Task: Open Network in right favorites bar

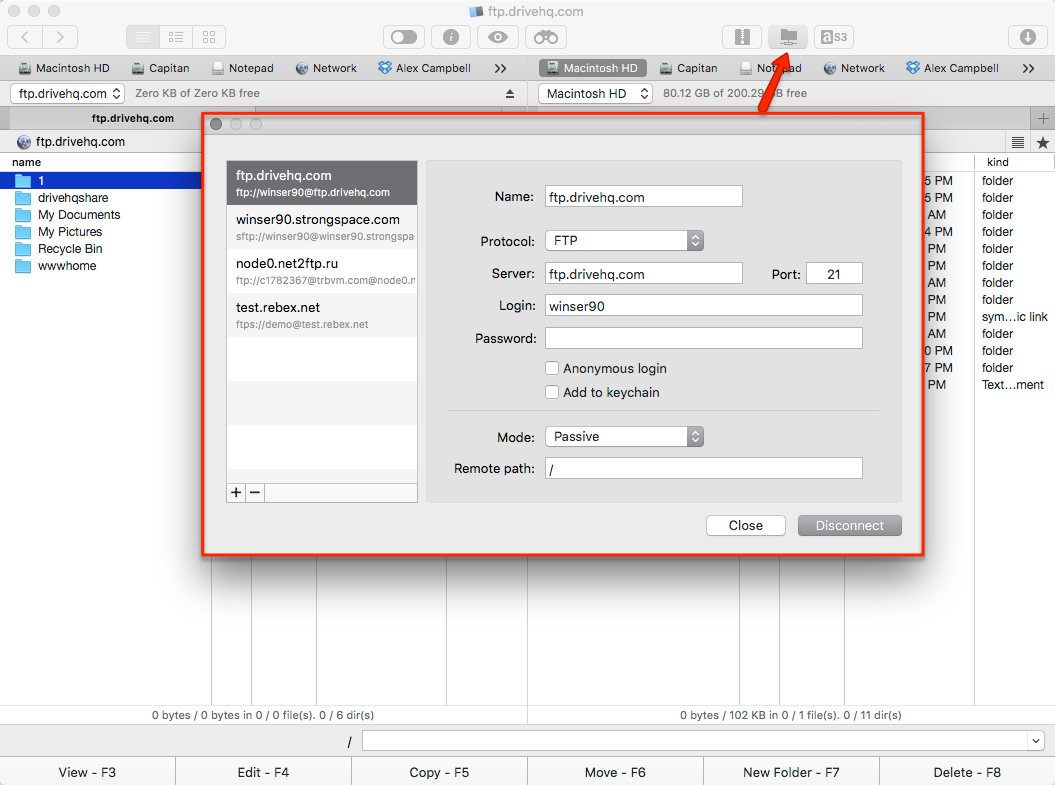Action: click(854, 68)
